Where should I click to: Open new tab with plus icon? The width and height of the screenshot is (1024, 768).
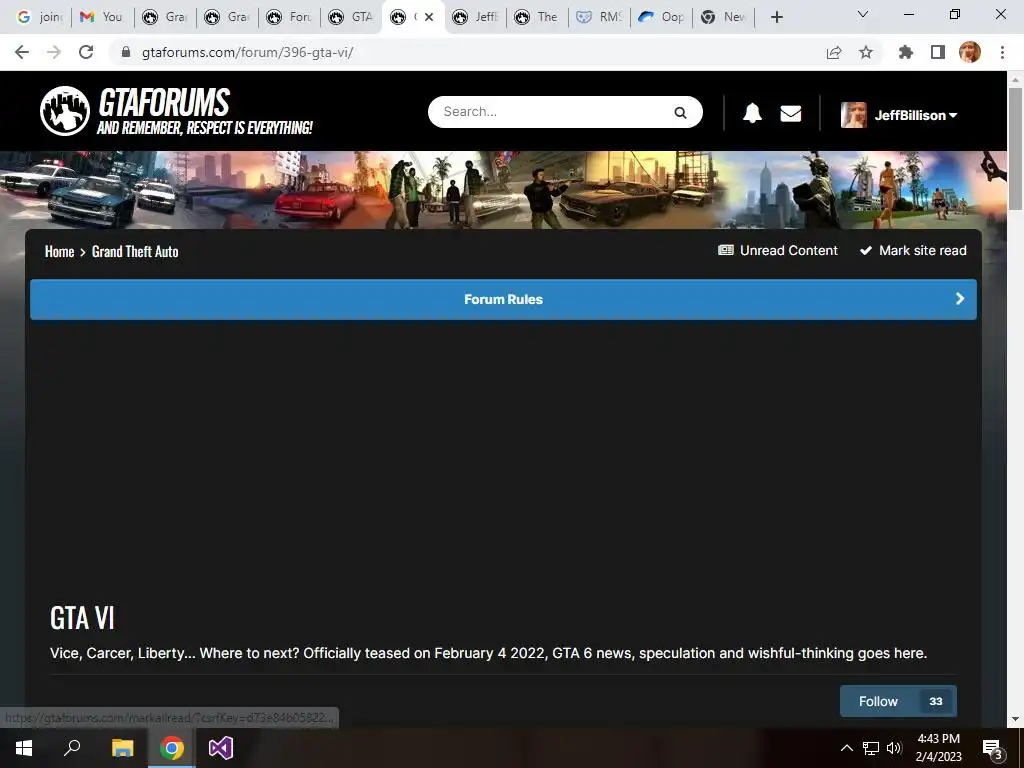coord(776,17)
